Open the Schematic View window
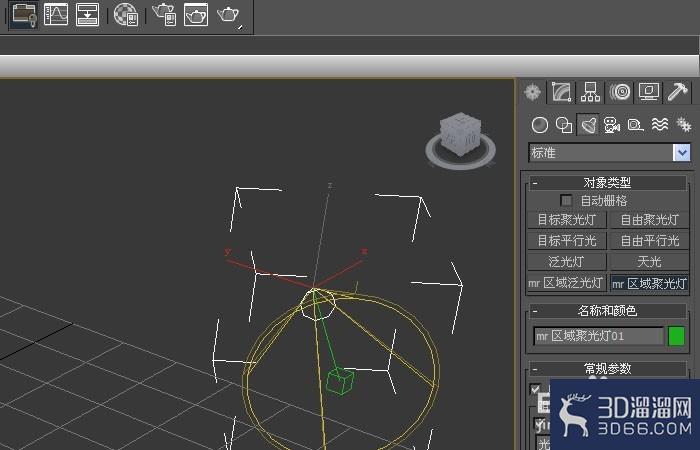Image resolution: width=700 pixels, height=450 pixels. [x=88, y=14]
